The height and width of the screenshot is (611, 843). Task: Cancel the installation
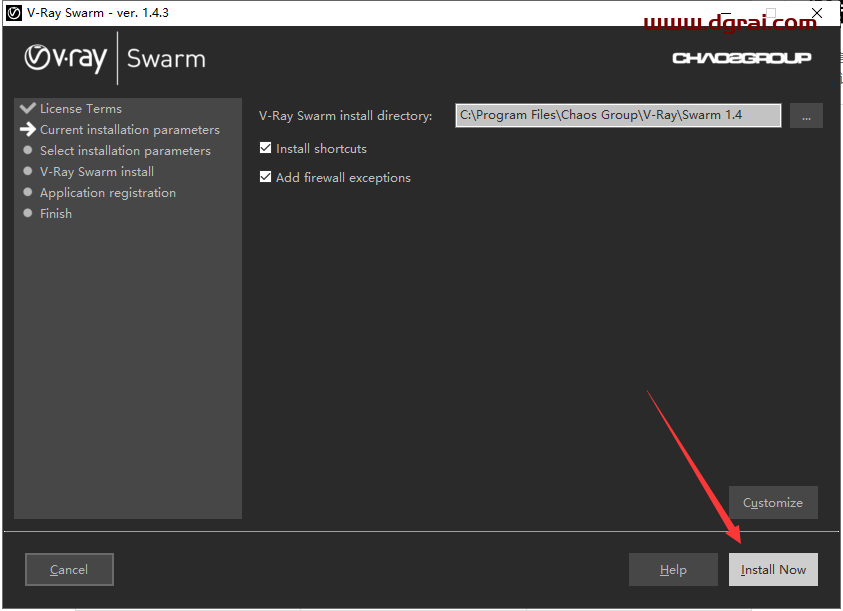[69, 570]
